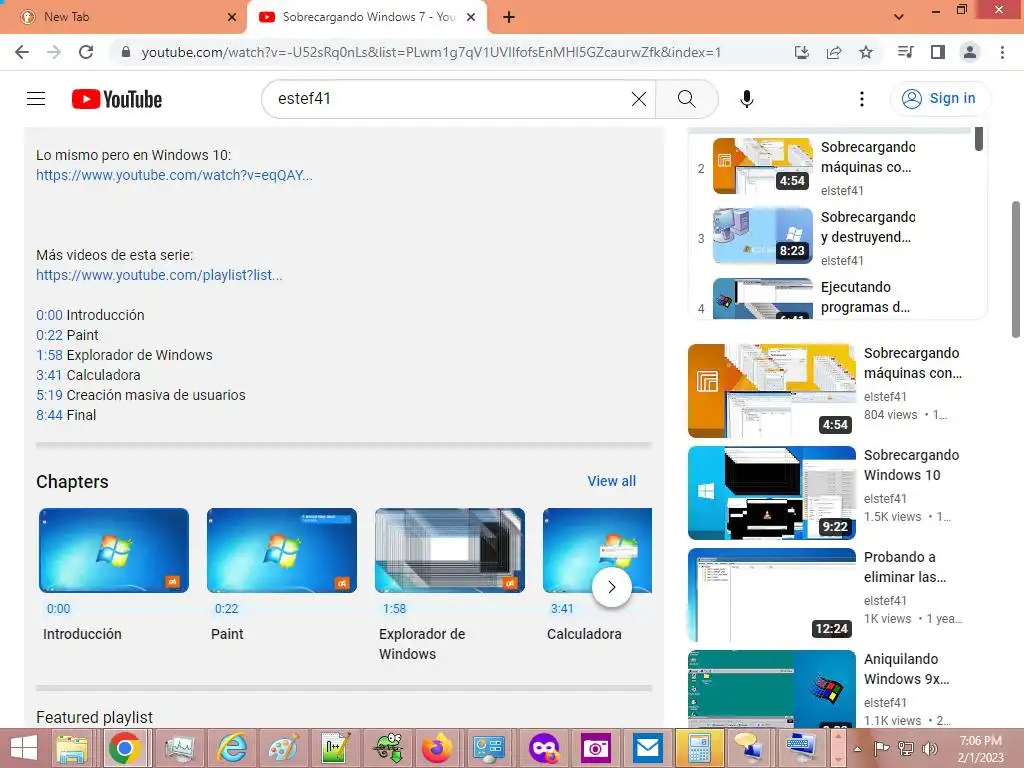This screenshot has height=768, width=1024.
Task: Open the playlist link under Más videos
Action: [x=159, y=275]
